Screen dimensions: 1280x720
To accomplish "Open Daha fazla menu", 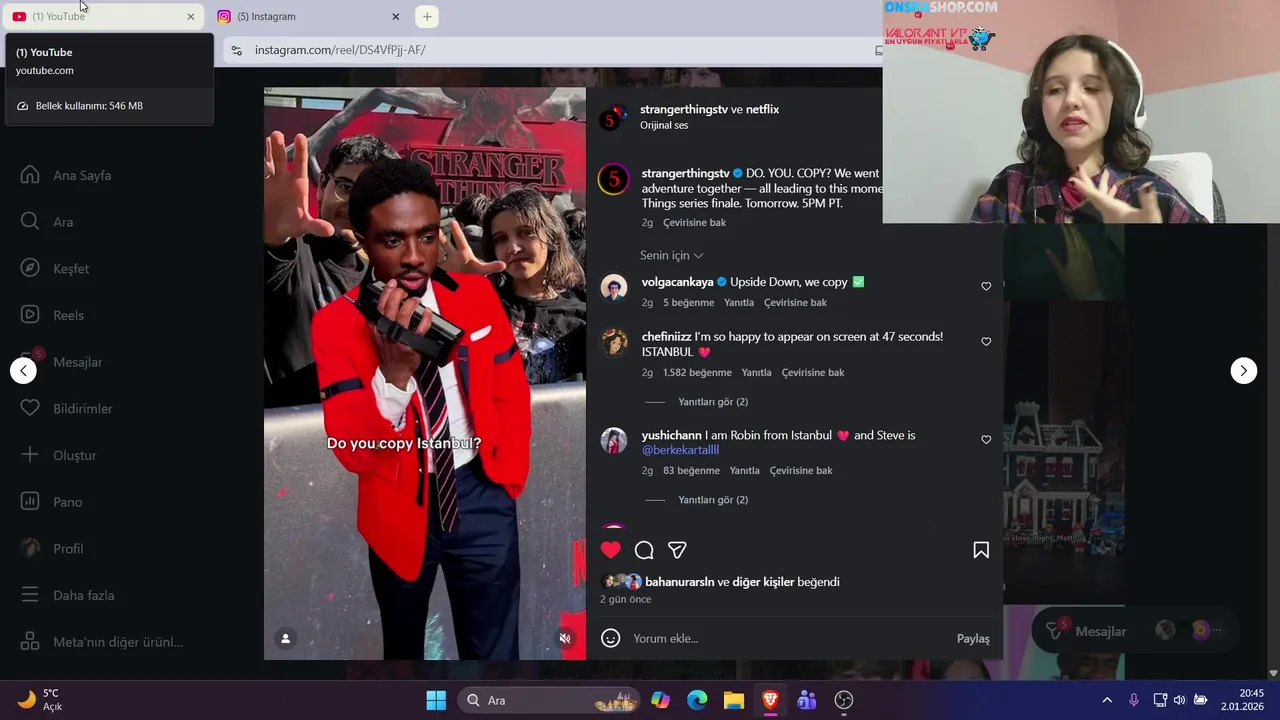I will point(83,595).
